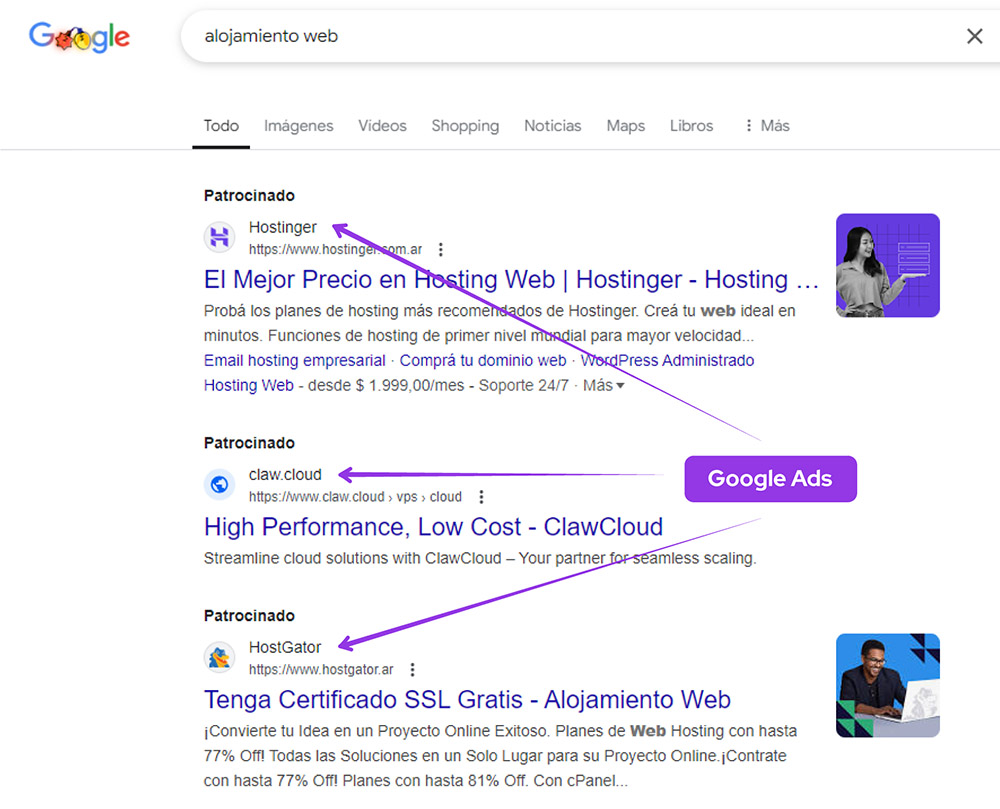The width and height of the screenshot is (1000, 809).
Task: Click the 'Patrocinado' label above HostGator
Action: point(249,615)
